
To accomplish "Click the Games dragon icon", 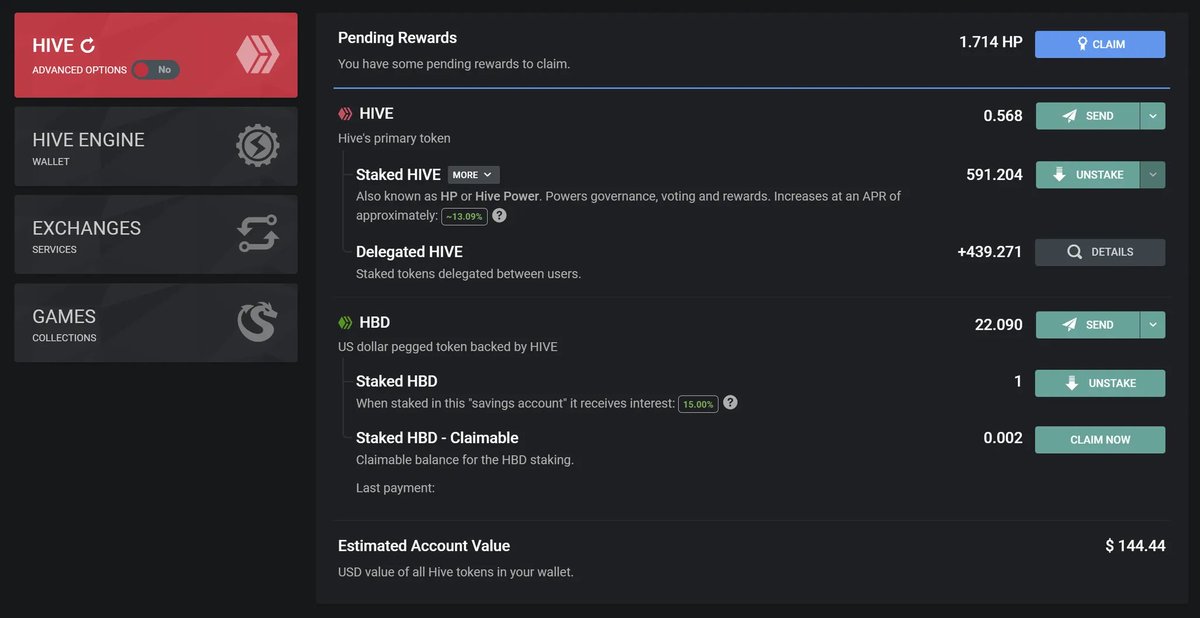I will click(x=257, y=322).
